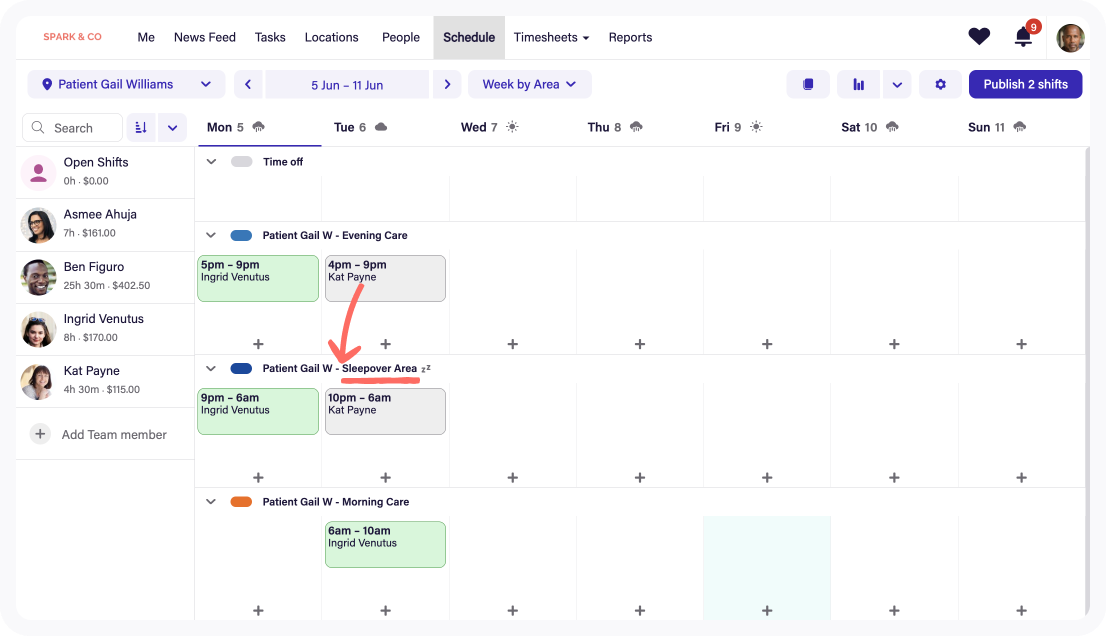Collapse the Morning Care section

pyautogui.click(x=211, y=502)
